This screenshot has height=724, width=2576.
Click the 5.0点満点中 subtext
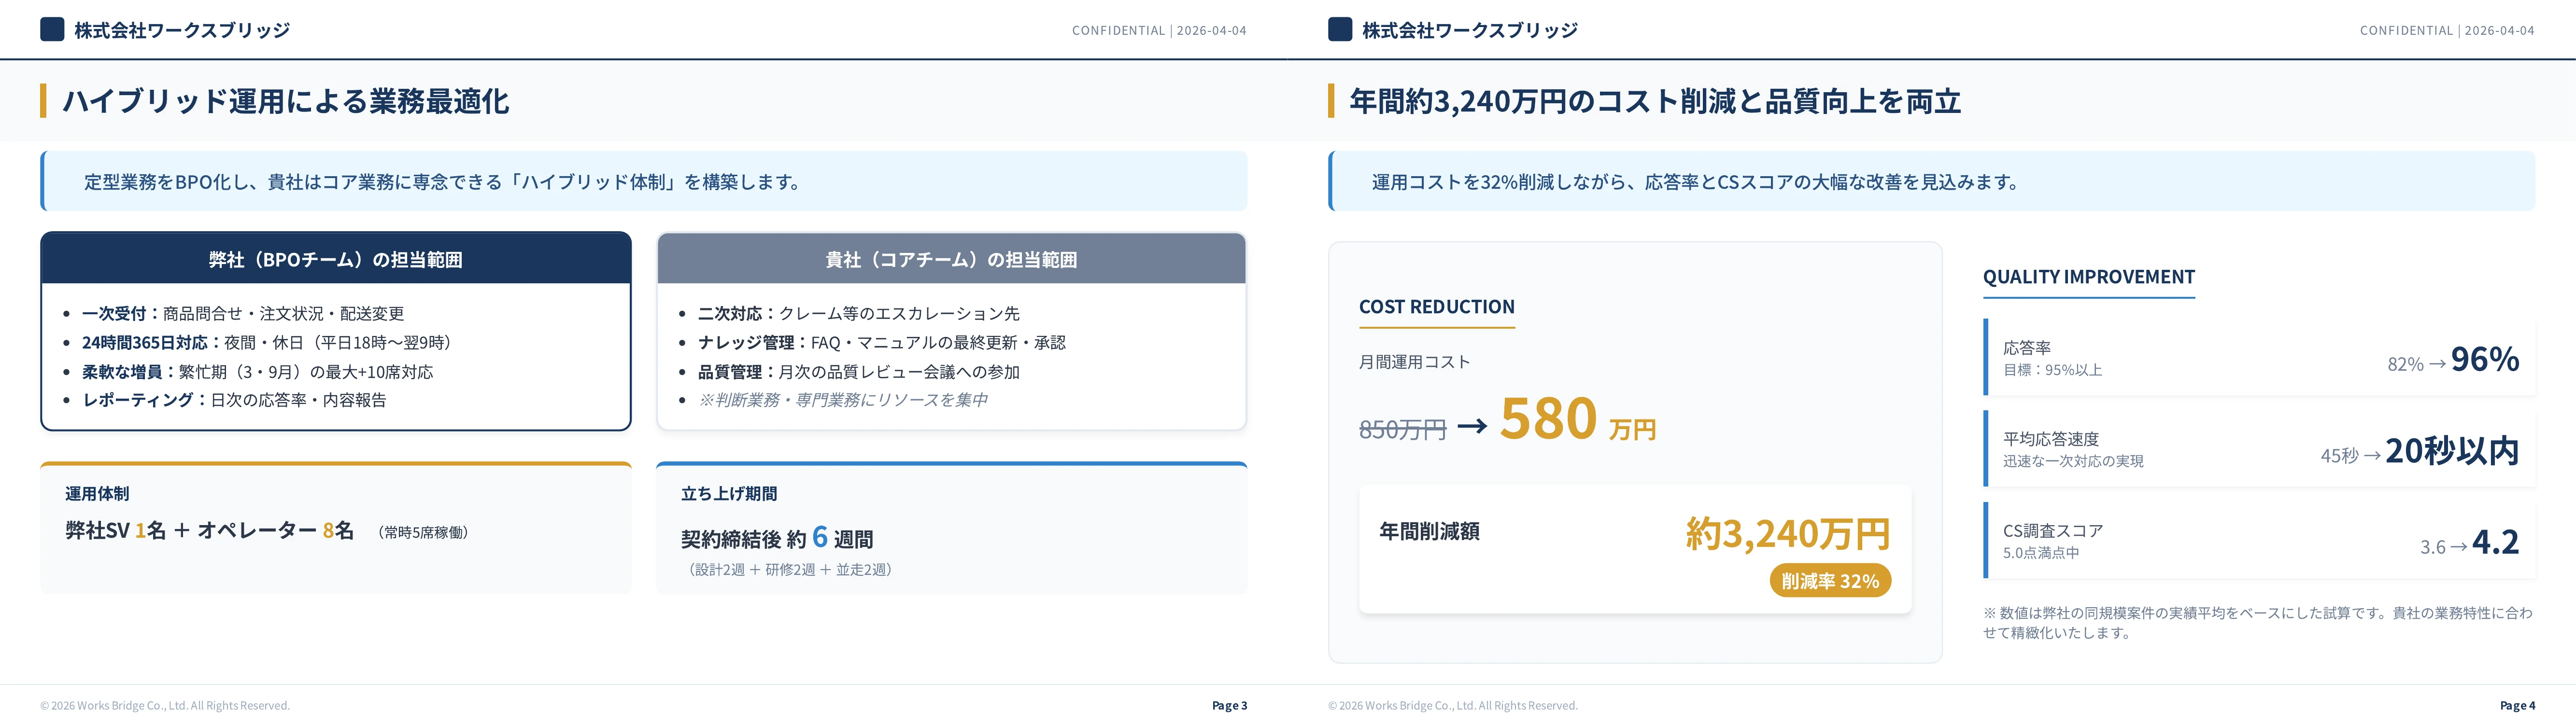tap(2041, 553)
